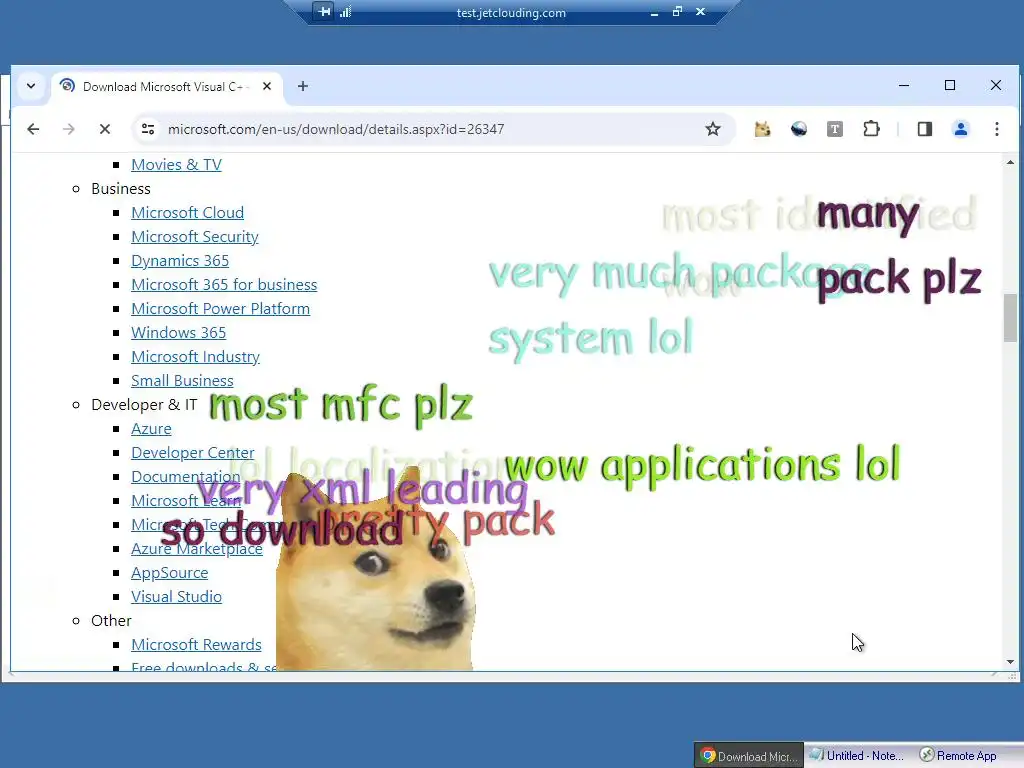Check the connection signal icon

345,12
